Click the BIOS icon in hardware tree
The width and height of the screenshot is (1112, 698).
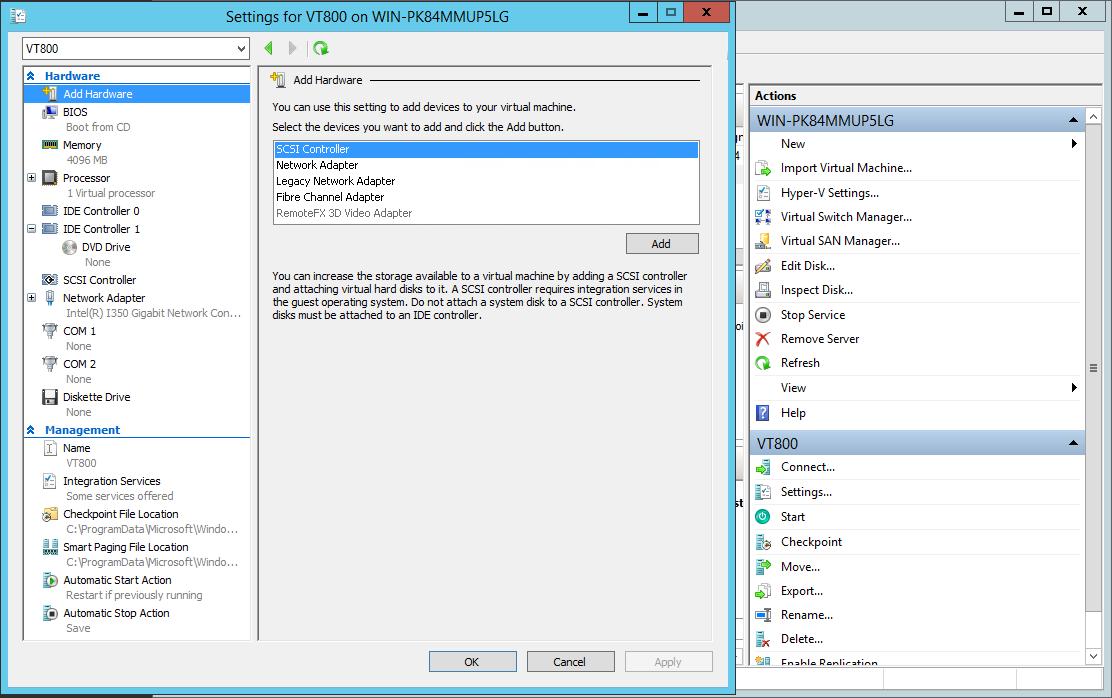click(x=50, y=112)
